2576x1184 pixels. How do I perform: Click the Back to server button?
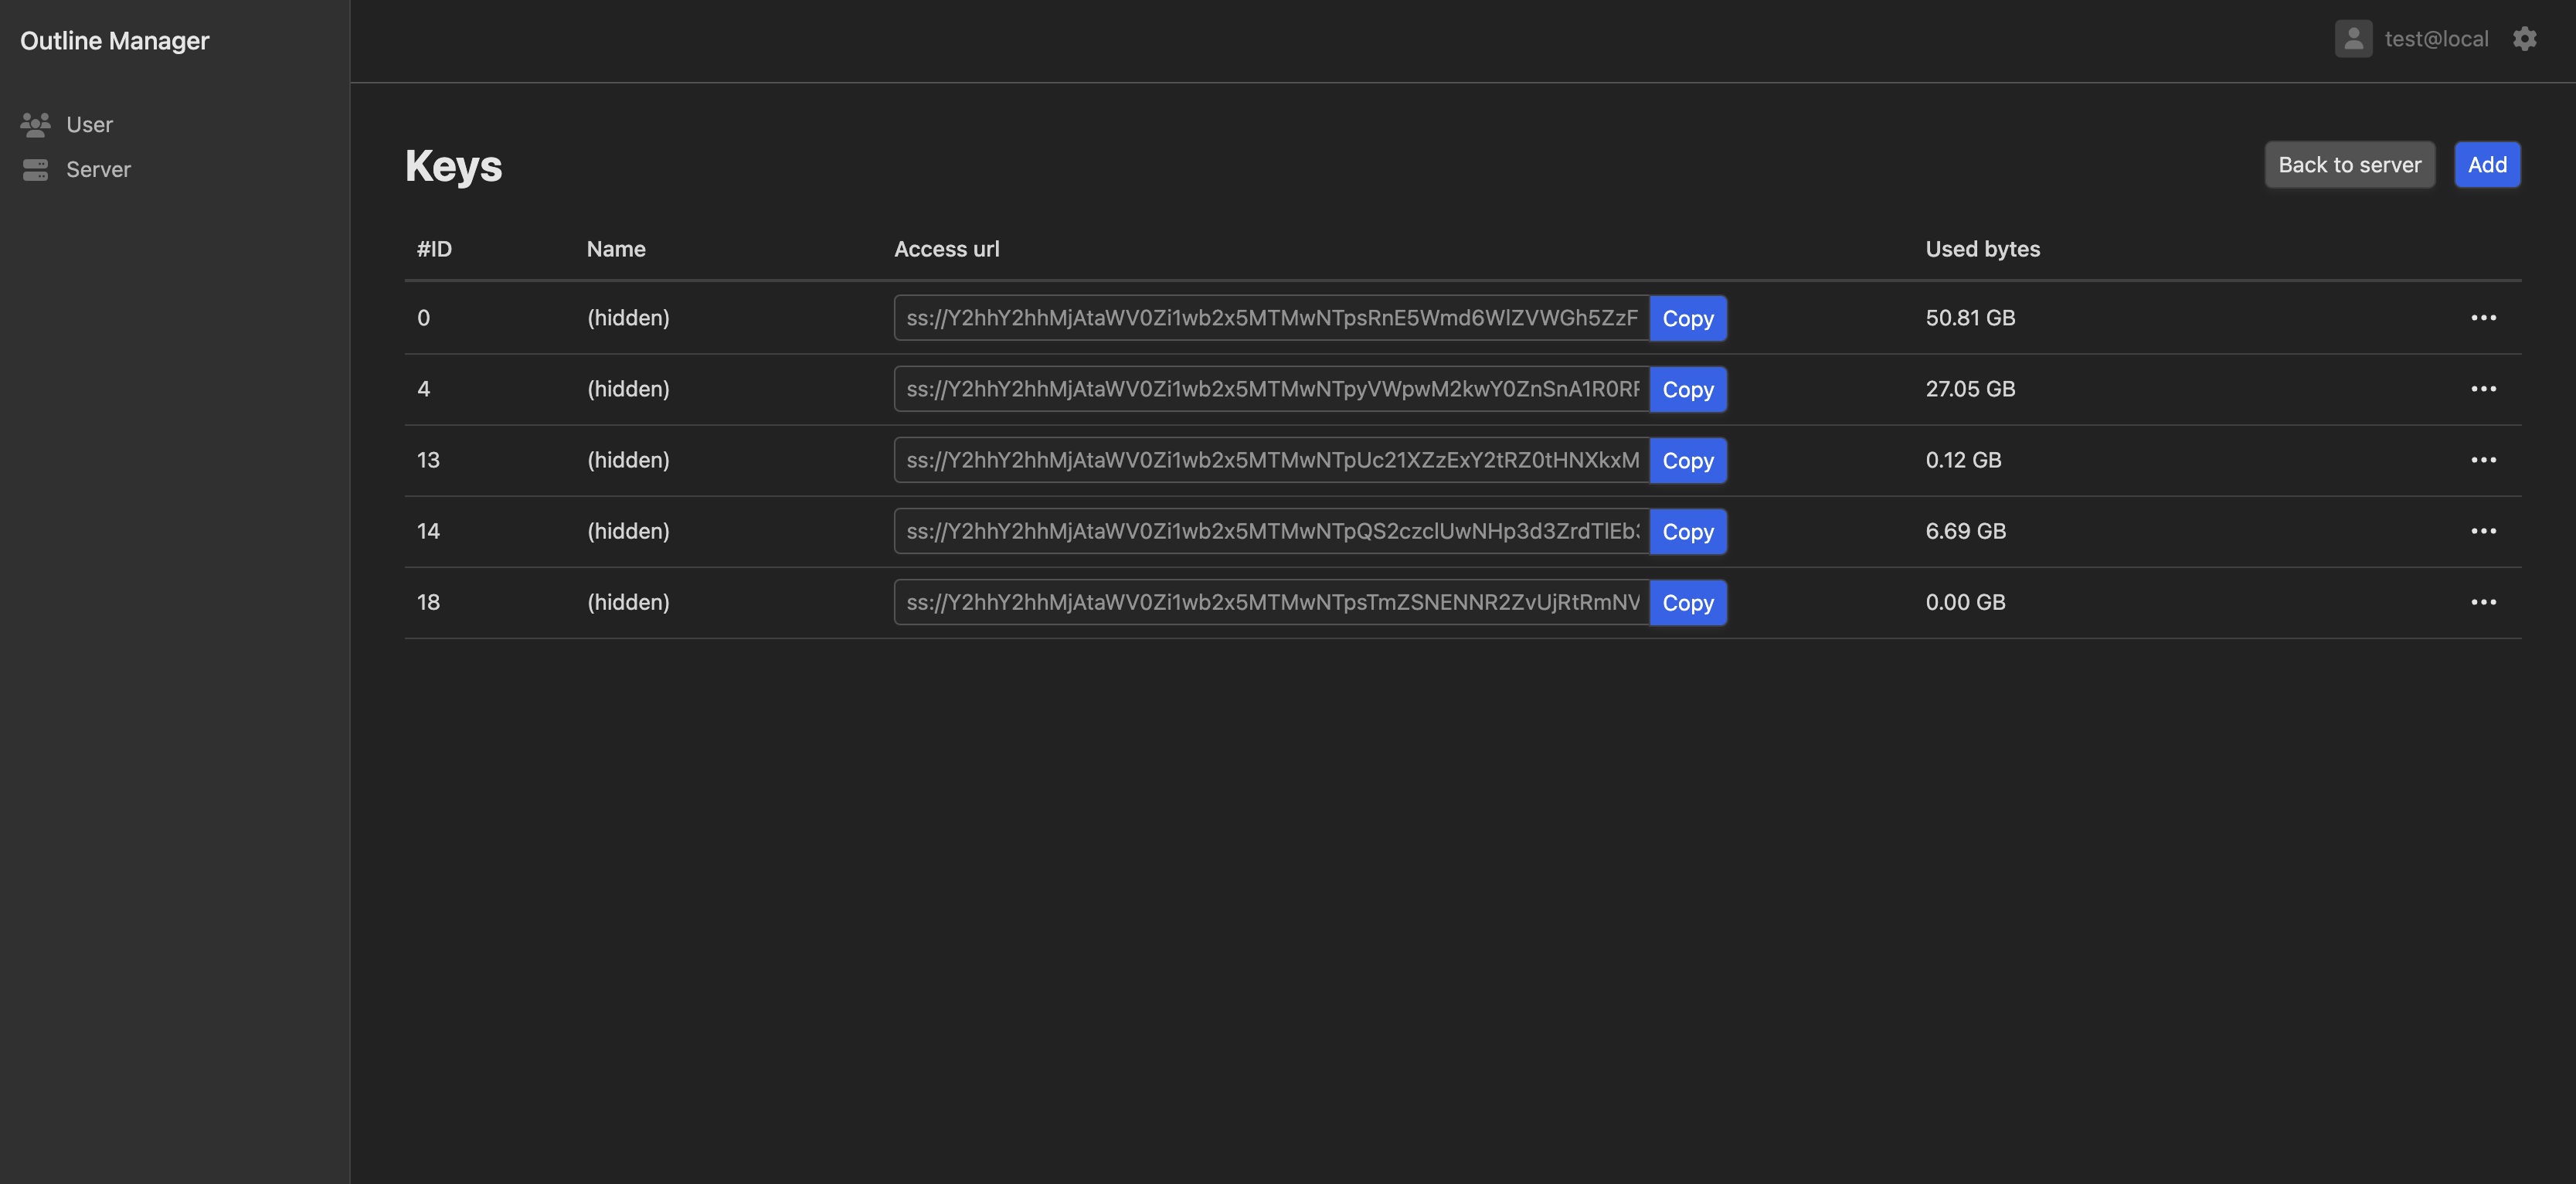point(2349,164)
